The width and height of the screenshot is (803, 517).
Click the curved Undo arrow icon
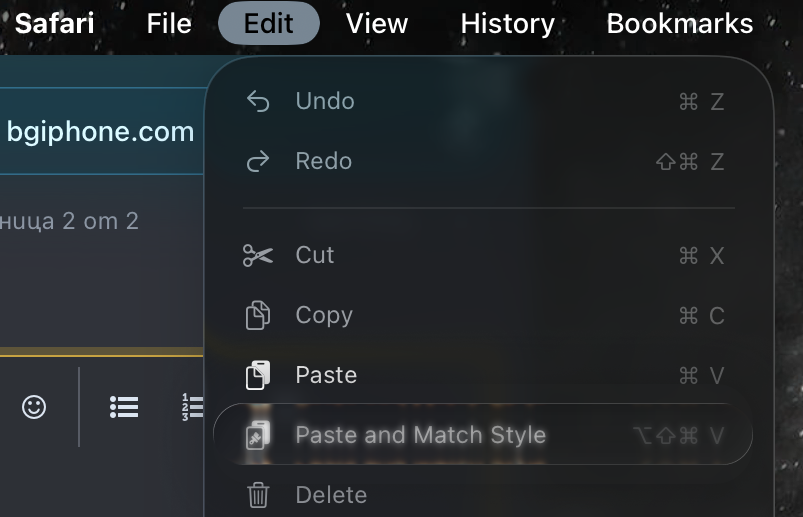pyautogui.click(x=258, y=101)
